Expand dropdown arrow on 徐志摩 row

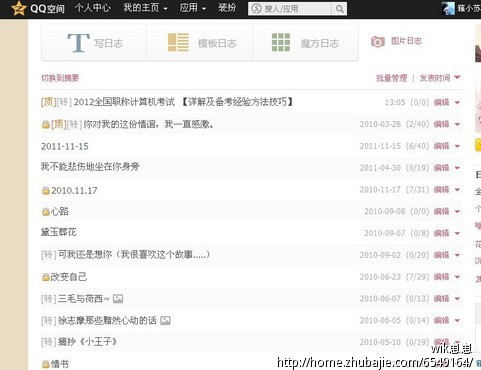[x=457, y=321]
